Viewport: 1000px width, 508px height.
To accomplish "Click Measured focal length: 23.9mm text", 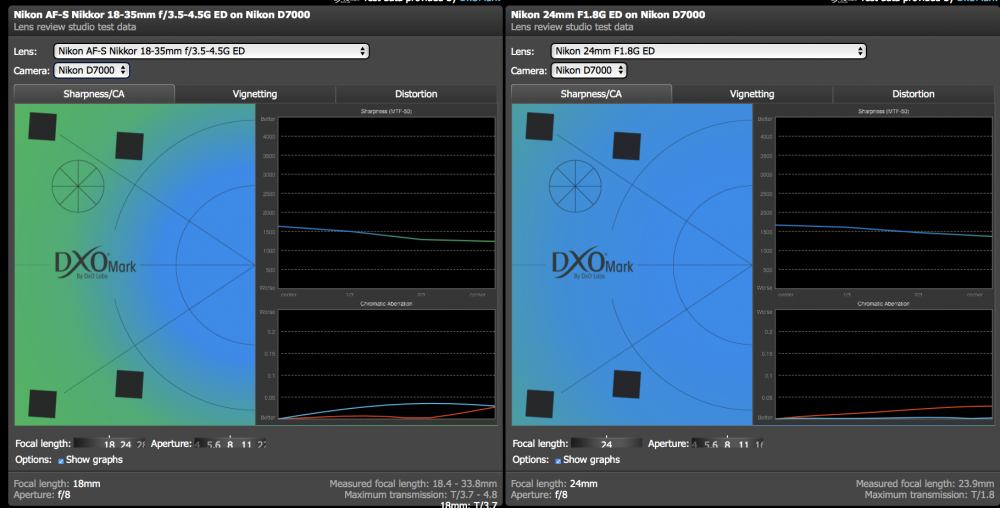I will [x=924, y=484].
